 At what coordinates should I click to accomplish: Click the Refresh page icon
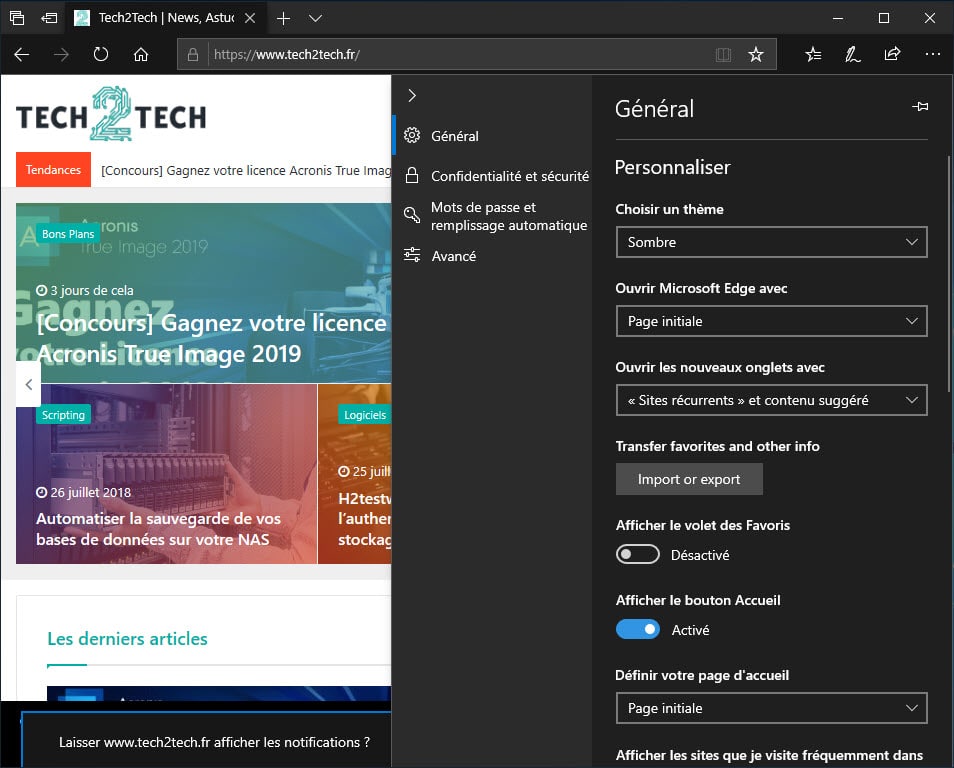pyautogui.click(x=101, y=55)
